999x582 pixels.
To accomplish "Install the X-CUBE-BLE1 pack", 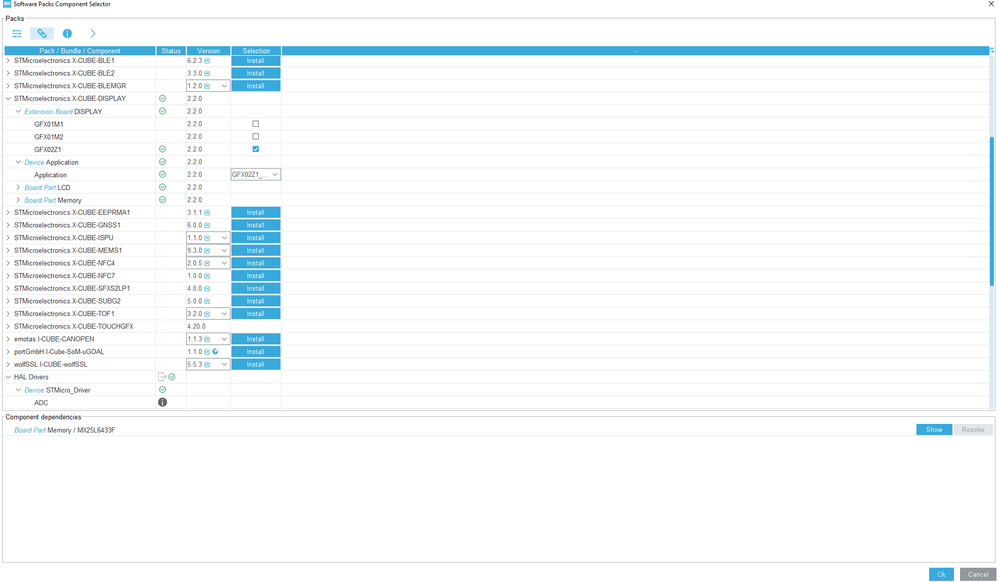I will (x=255, y=61).
